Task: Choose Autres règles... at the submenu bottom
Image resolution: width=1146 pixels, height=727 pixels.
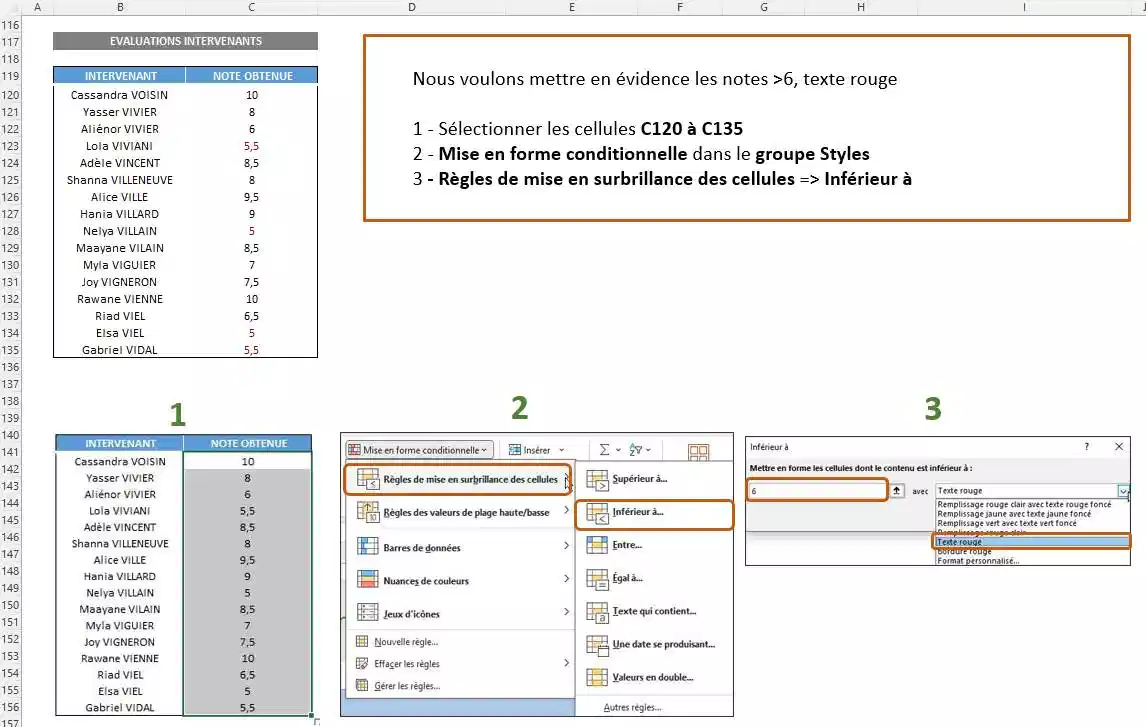Action: tap(632, 707)
